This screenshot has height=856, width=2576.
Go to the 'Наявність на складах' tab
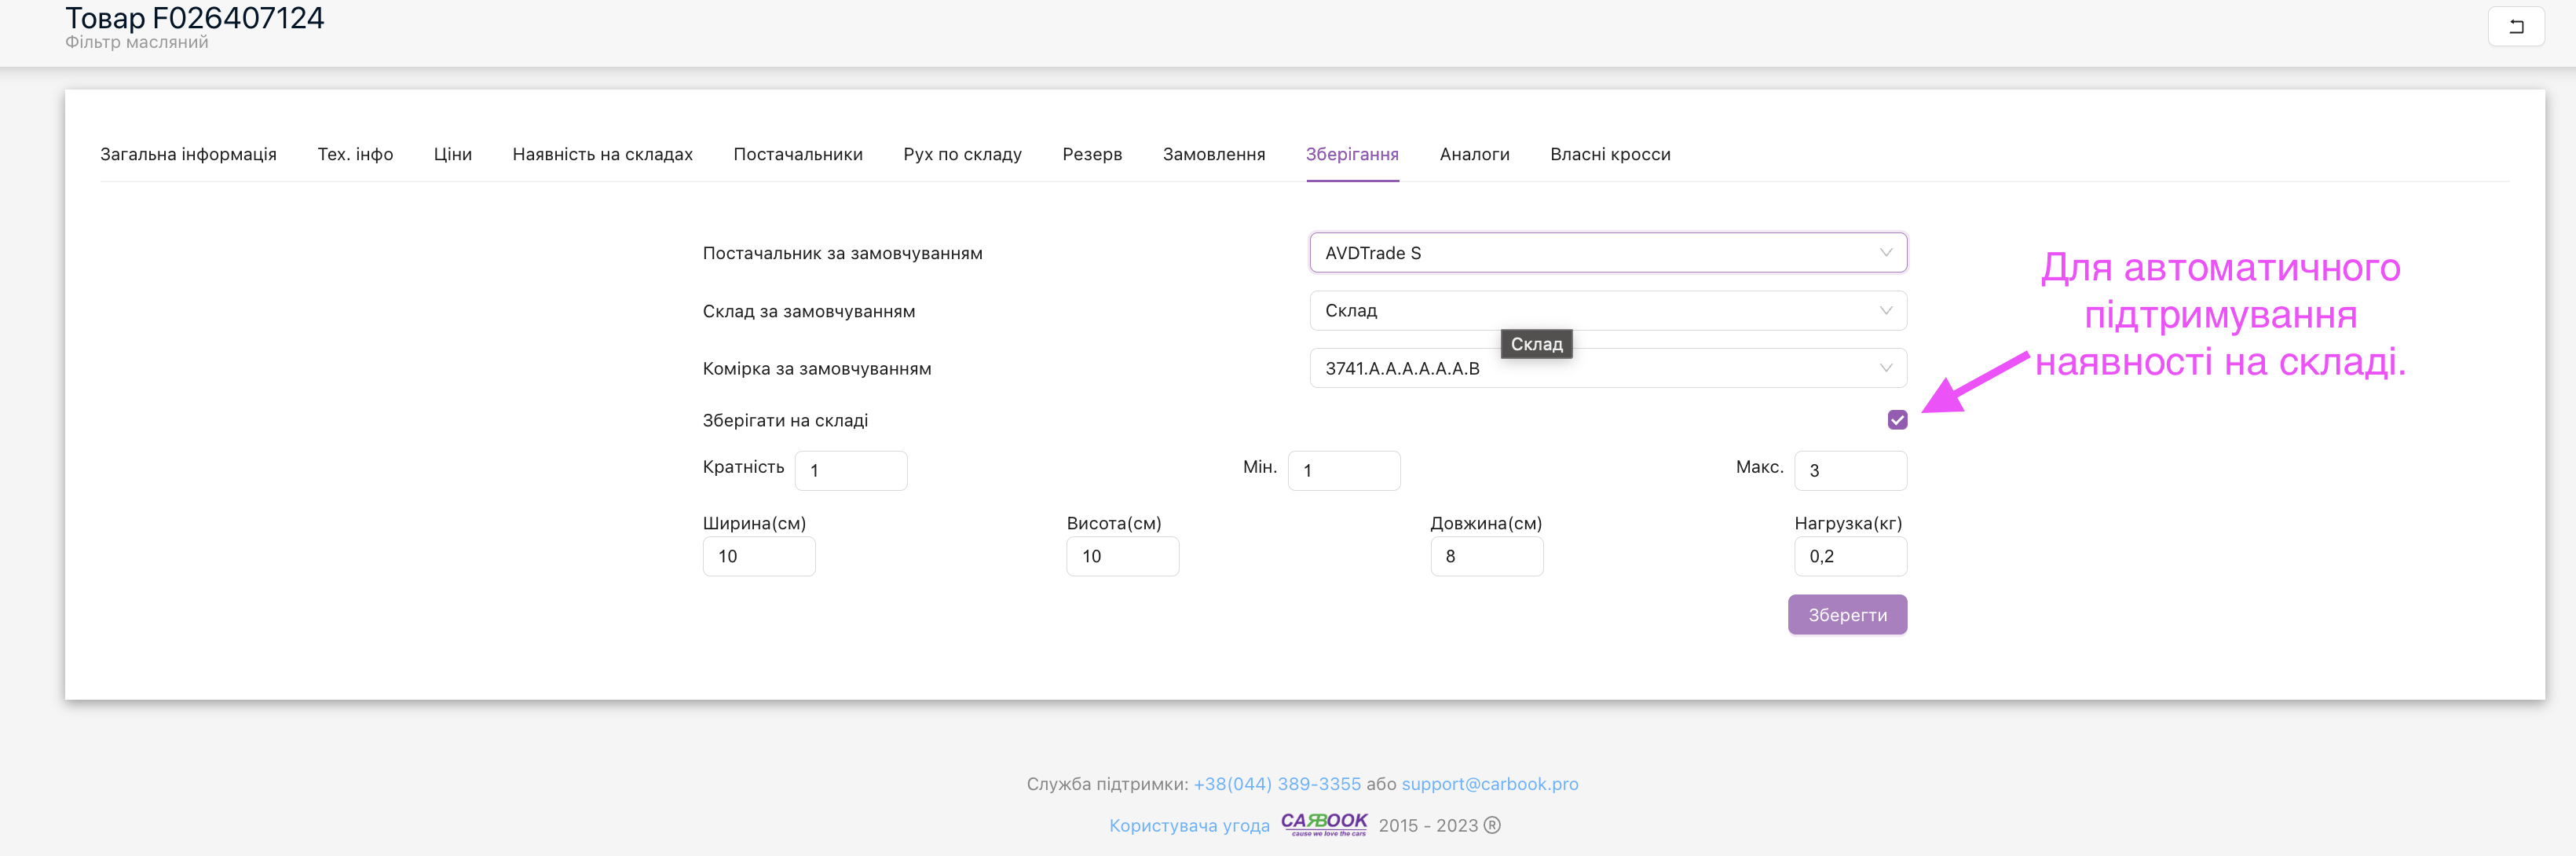[602, 154]
